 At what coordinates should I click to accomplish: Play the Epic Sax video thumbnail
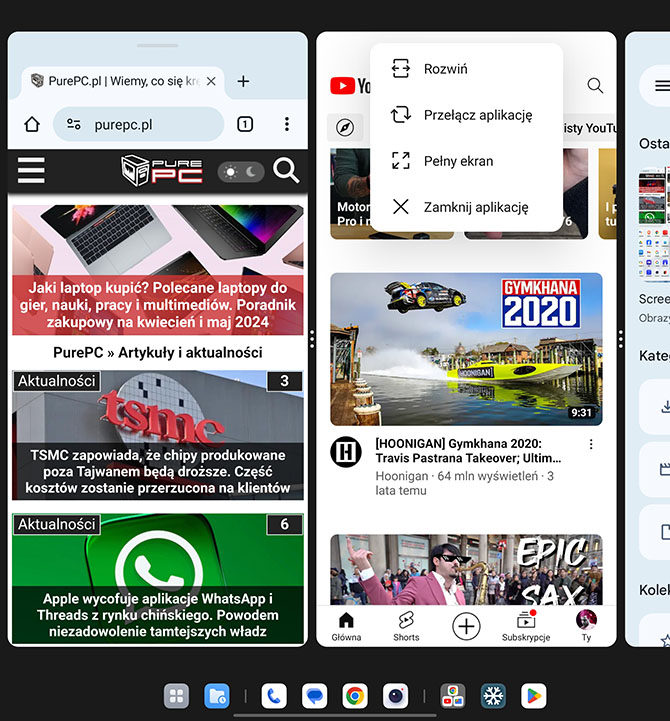click(x=466, y=570)
